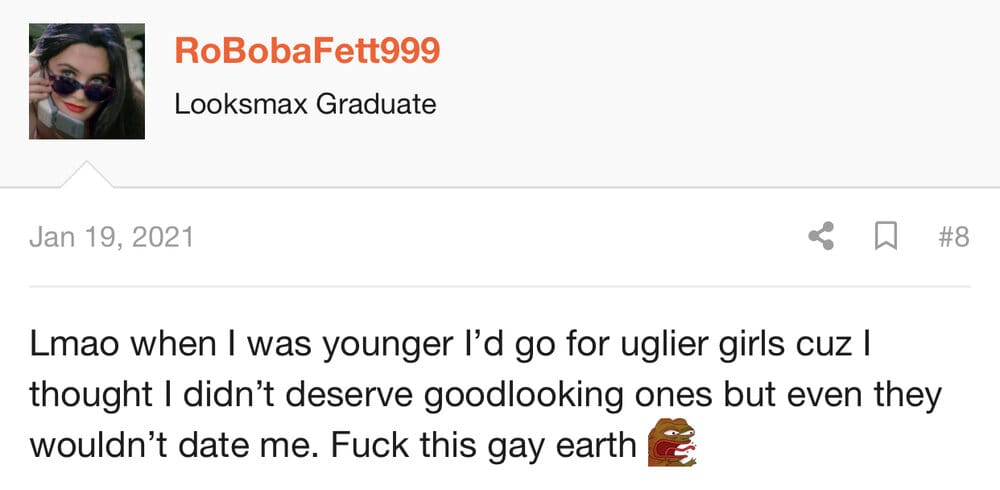This screenshot has width=1000, height=490.
Task: Click the speech-bubble pointer below the avatar
Action: coord(87,174)
